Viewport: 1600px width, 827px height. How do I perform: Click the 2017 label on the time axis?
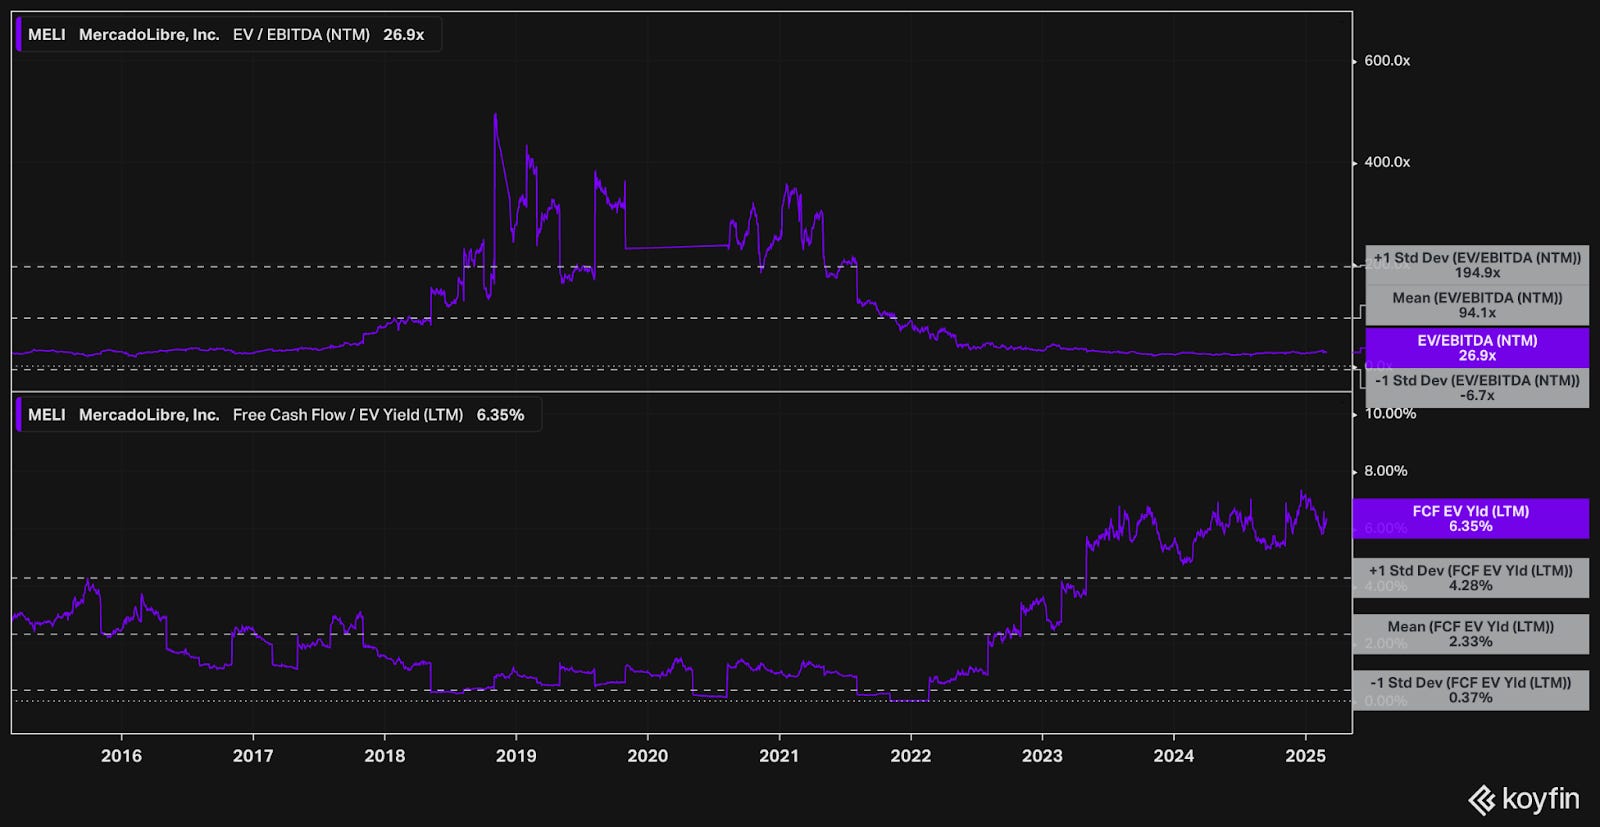pyautogui.click(x=253, y=756)
